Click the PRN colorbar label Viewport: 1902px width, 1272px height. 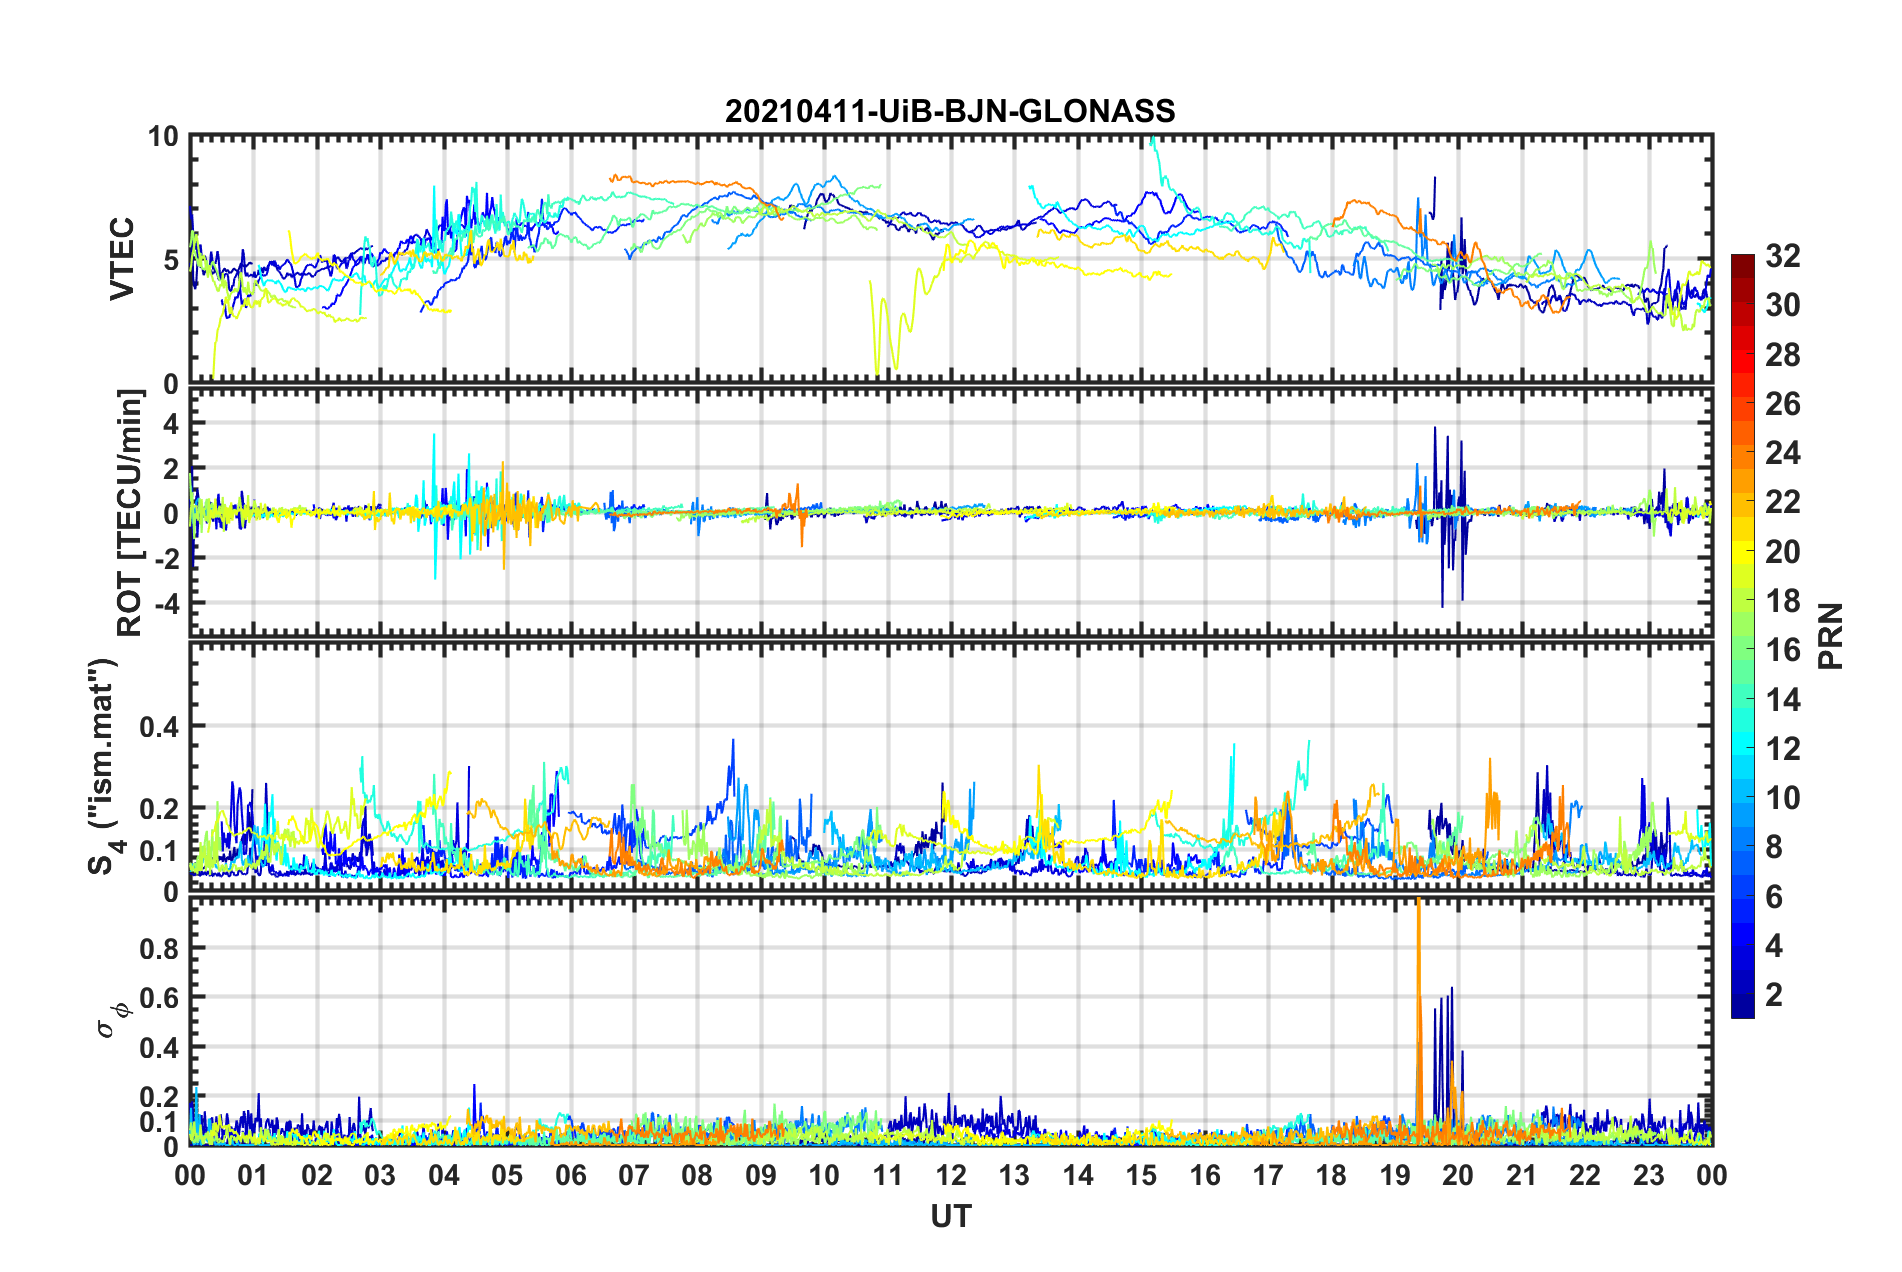coord(1831,636)
